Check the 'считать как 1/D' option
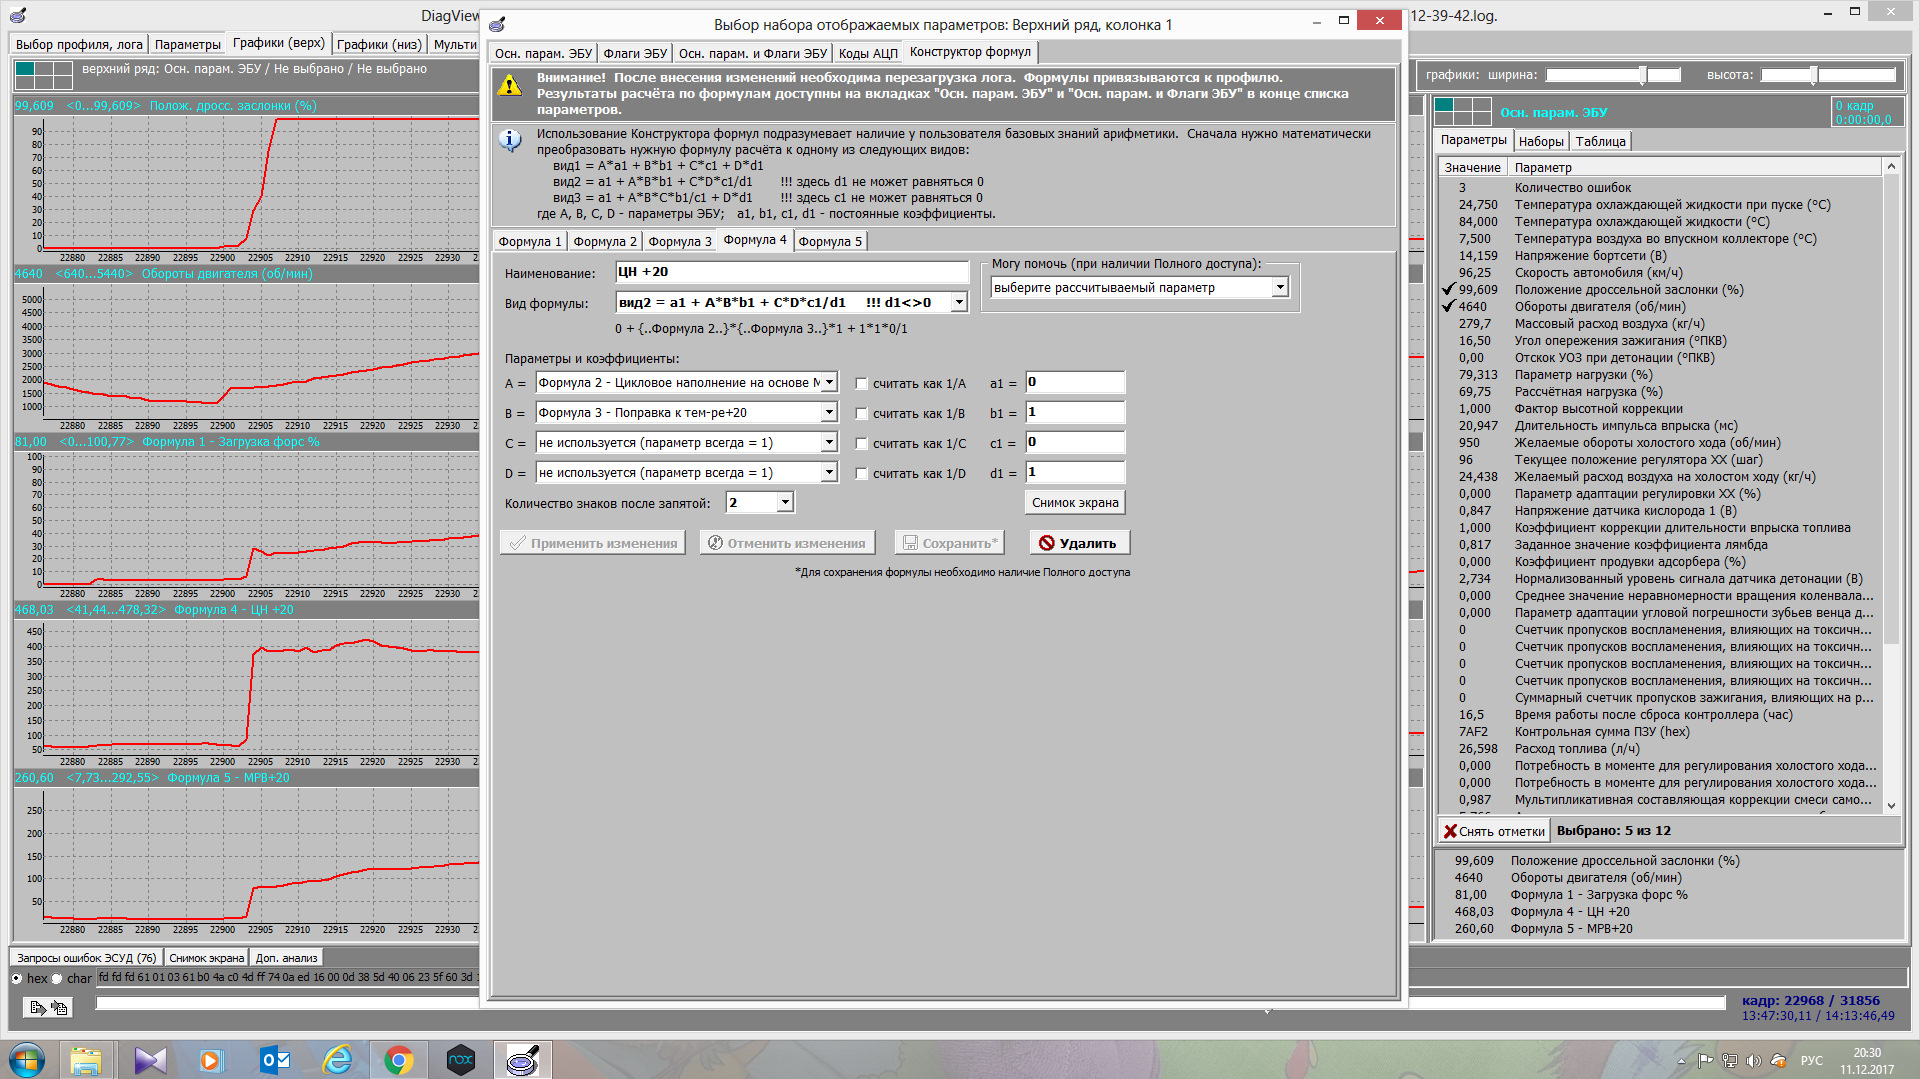1920x1079 pixels. (861, 473)
